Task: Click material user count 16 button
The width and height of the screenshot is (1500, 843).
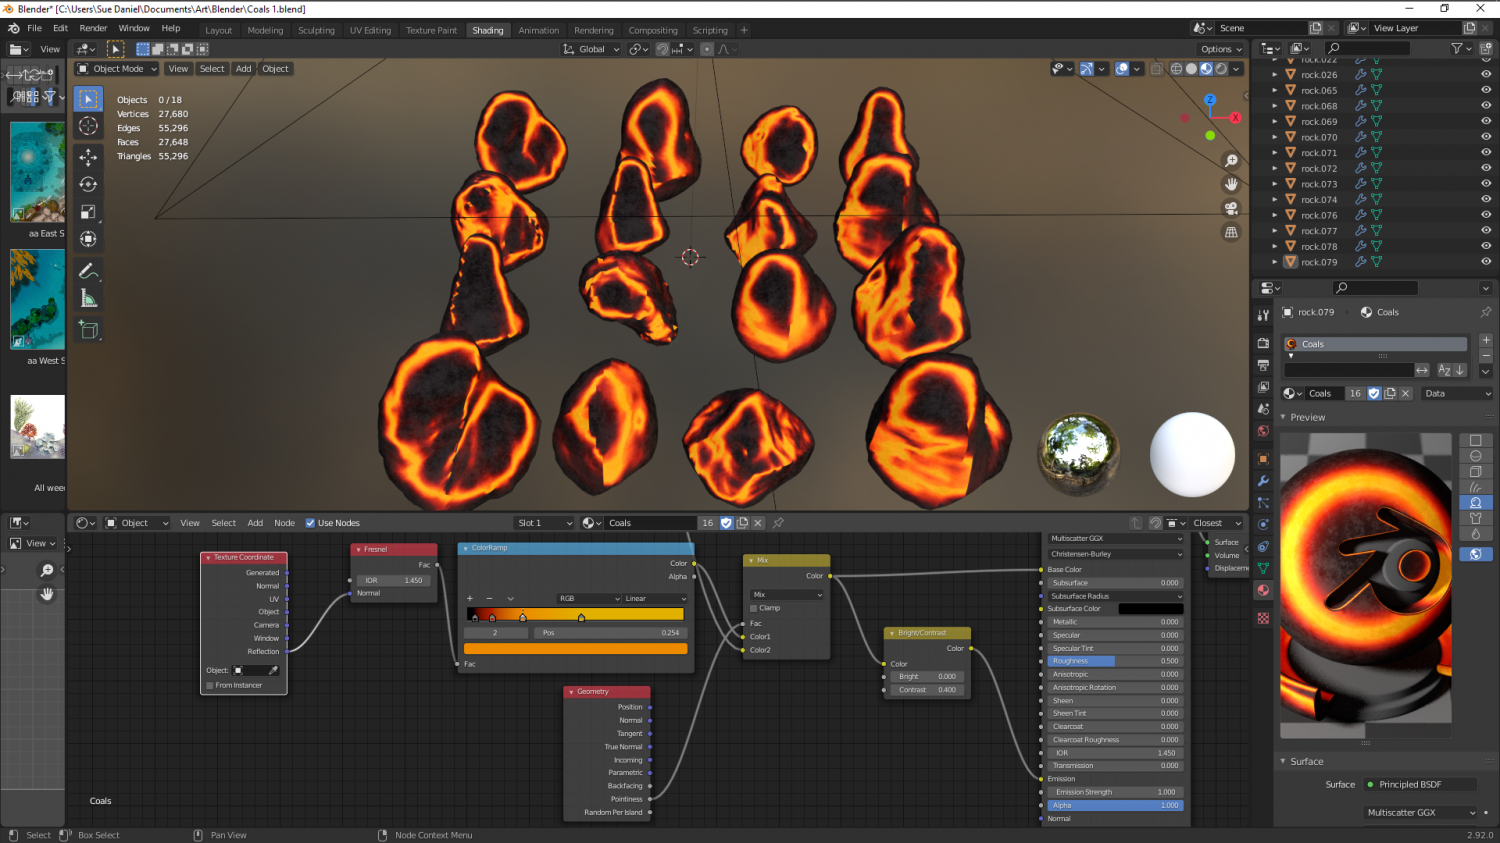Action: coord(1355,393)
